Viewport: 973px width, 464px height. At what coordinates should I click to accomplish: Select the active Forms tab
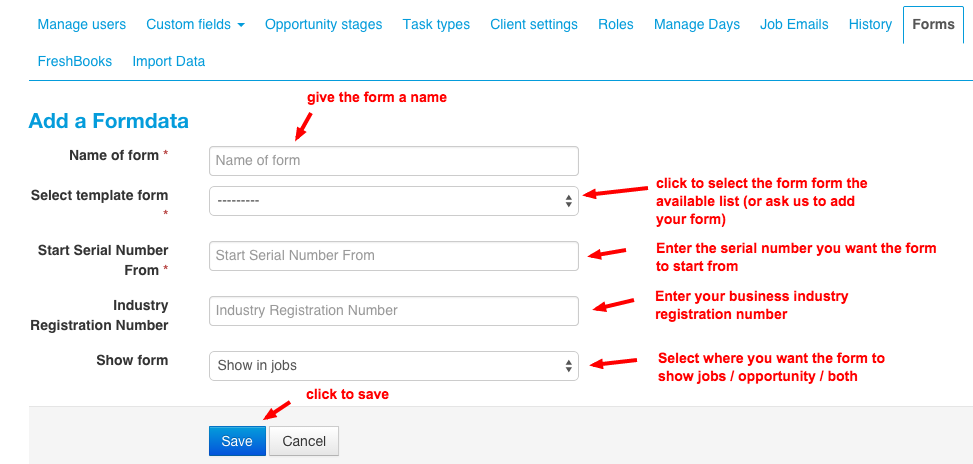click(933, 24)
